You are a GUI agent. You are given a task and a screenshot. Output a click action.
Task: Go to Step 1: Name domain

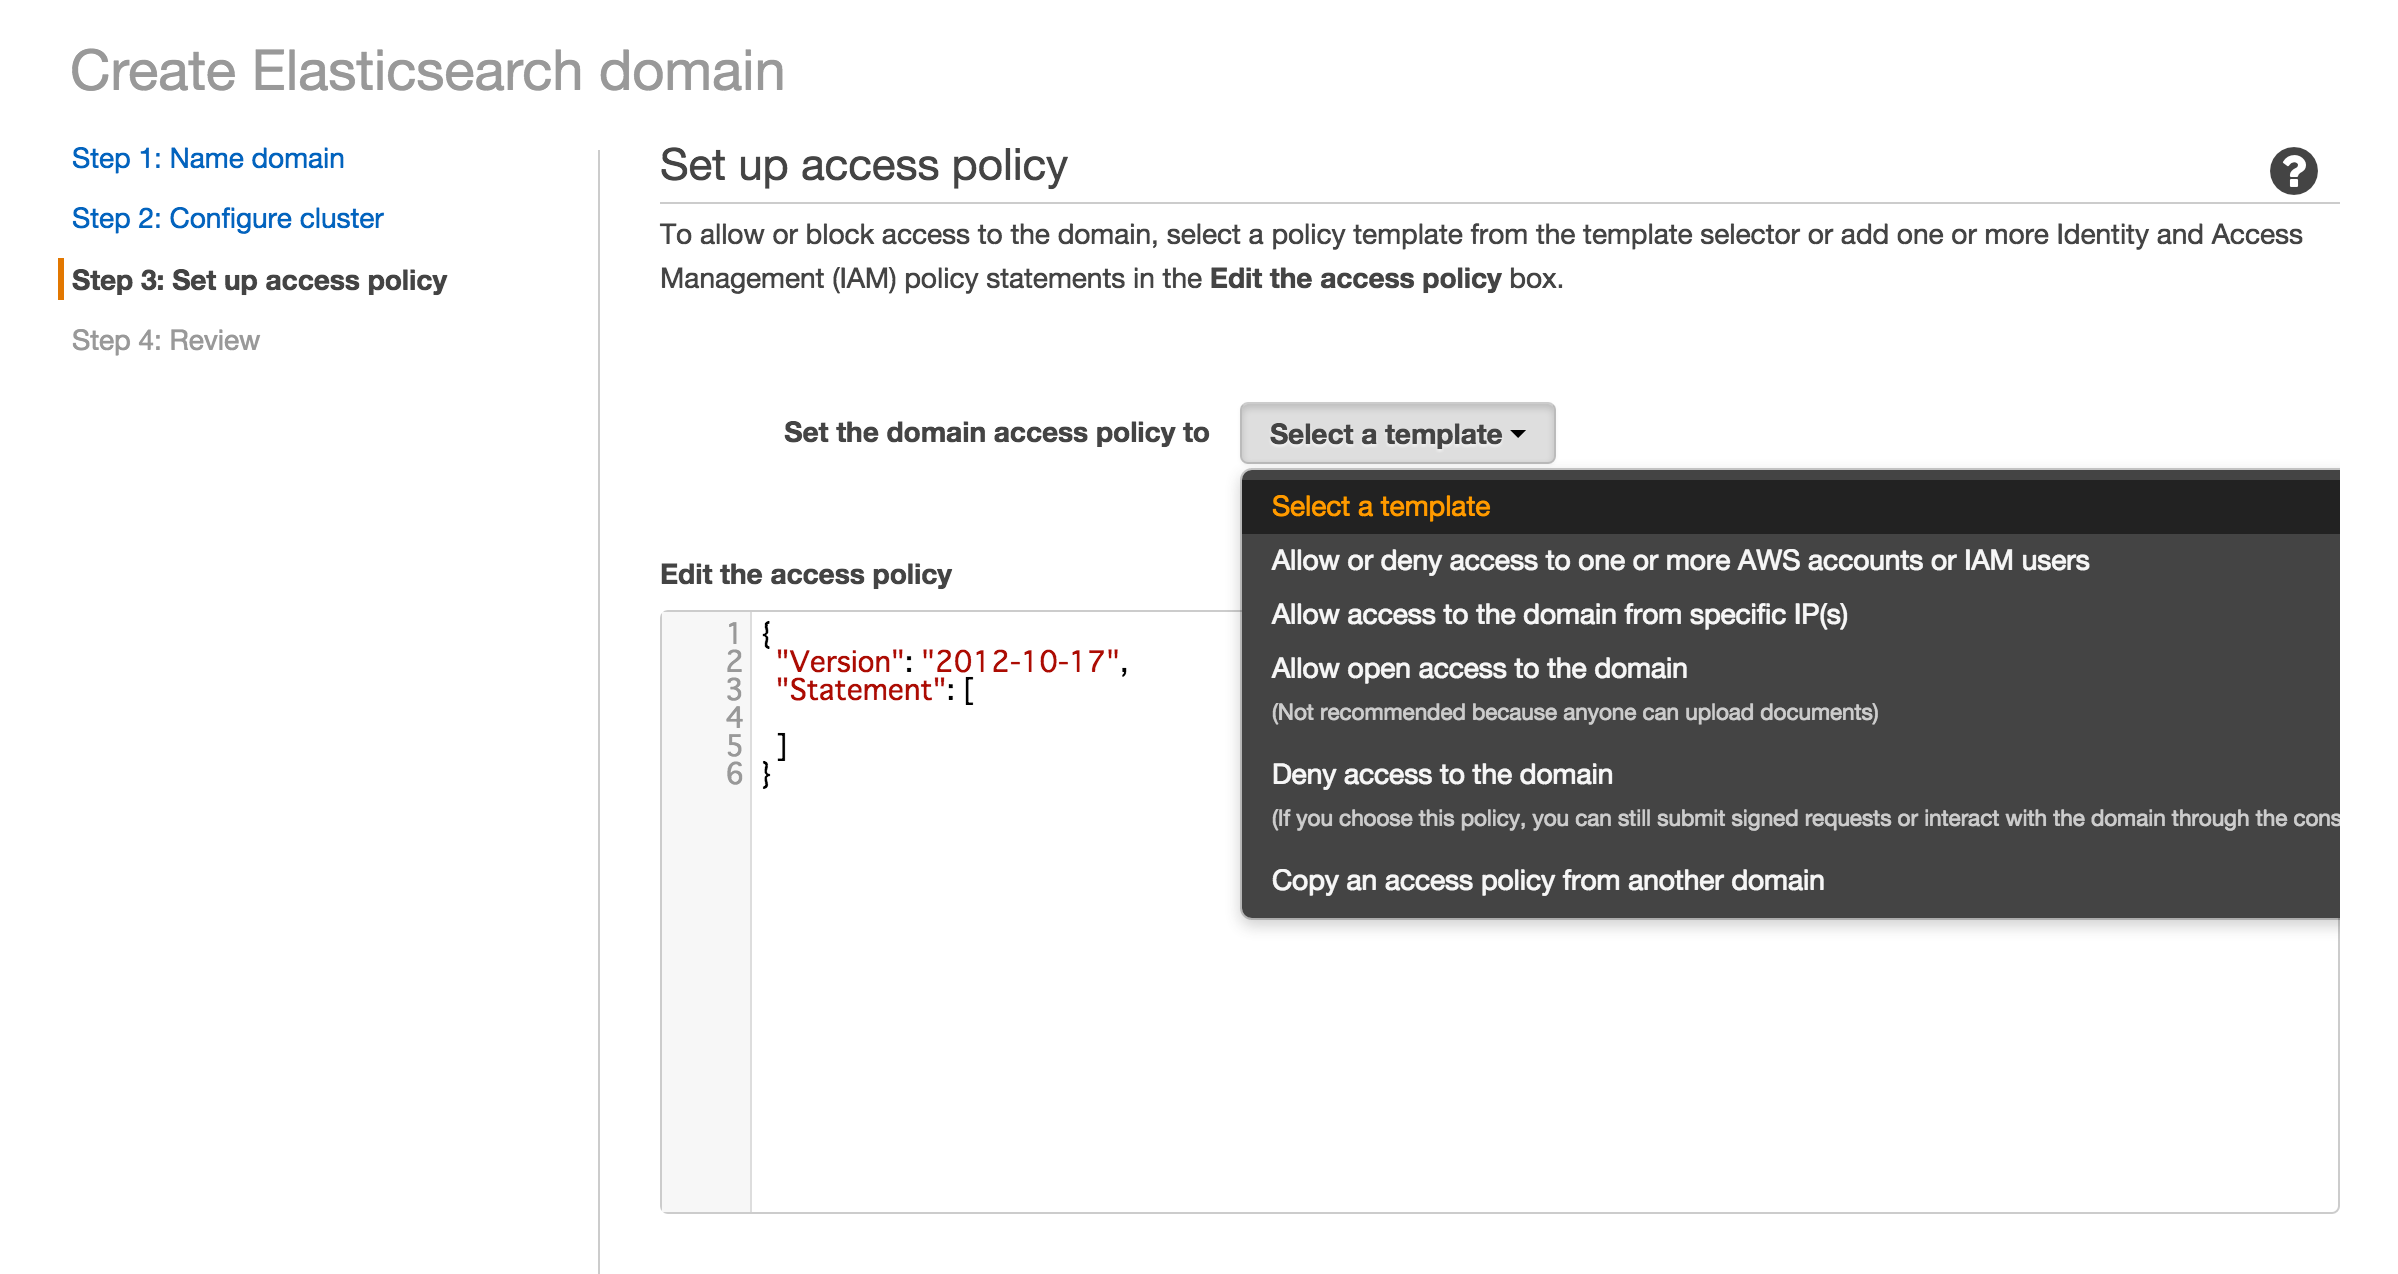(208, 158)
